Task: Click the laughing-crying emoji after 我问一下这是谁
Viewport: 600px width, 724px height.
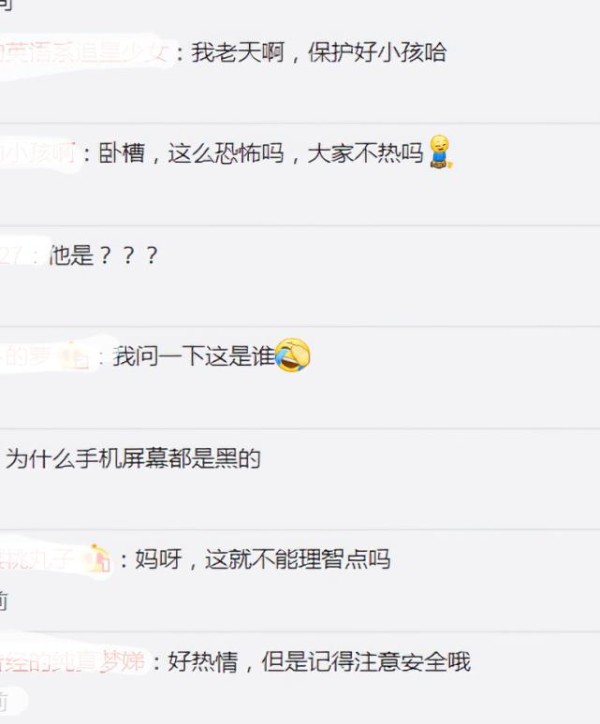Action: tap(292, 356)
